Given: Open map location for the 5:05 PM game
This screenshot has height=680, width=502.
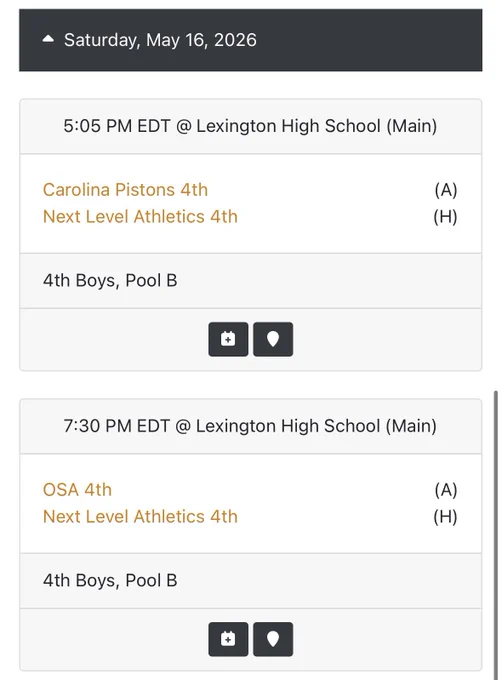Looking at the screenshot, I should point(273,339).
